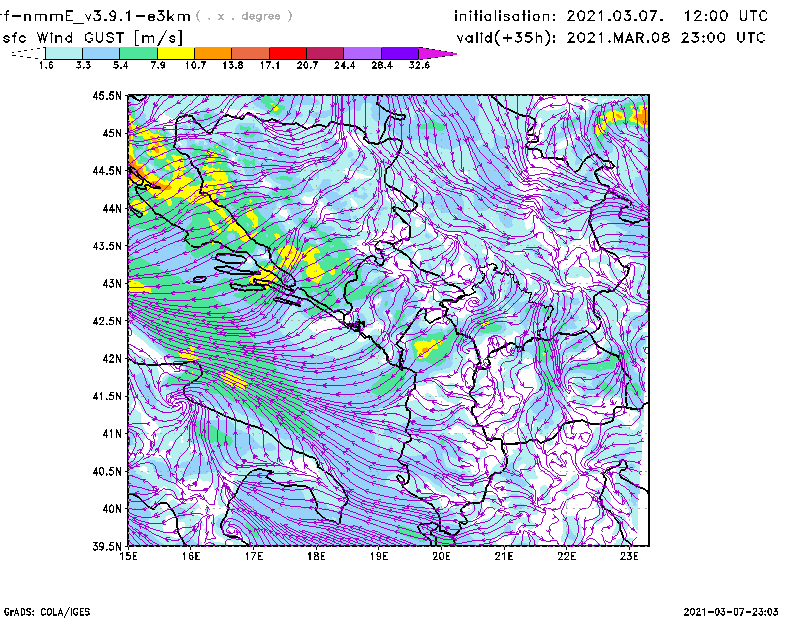Click the "sfc Wind GUST [m/s]" title
This screenshot has height=618, width=800.
click(92, 38)
